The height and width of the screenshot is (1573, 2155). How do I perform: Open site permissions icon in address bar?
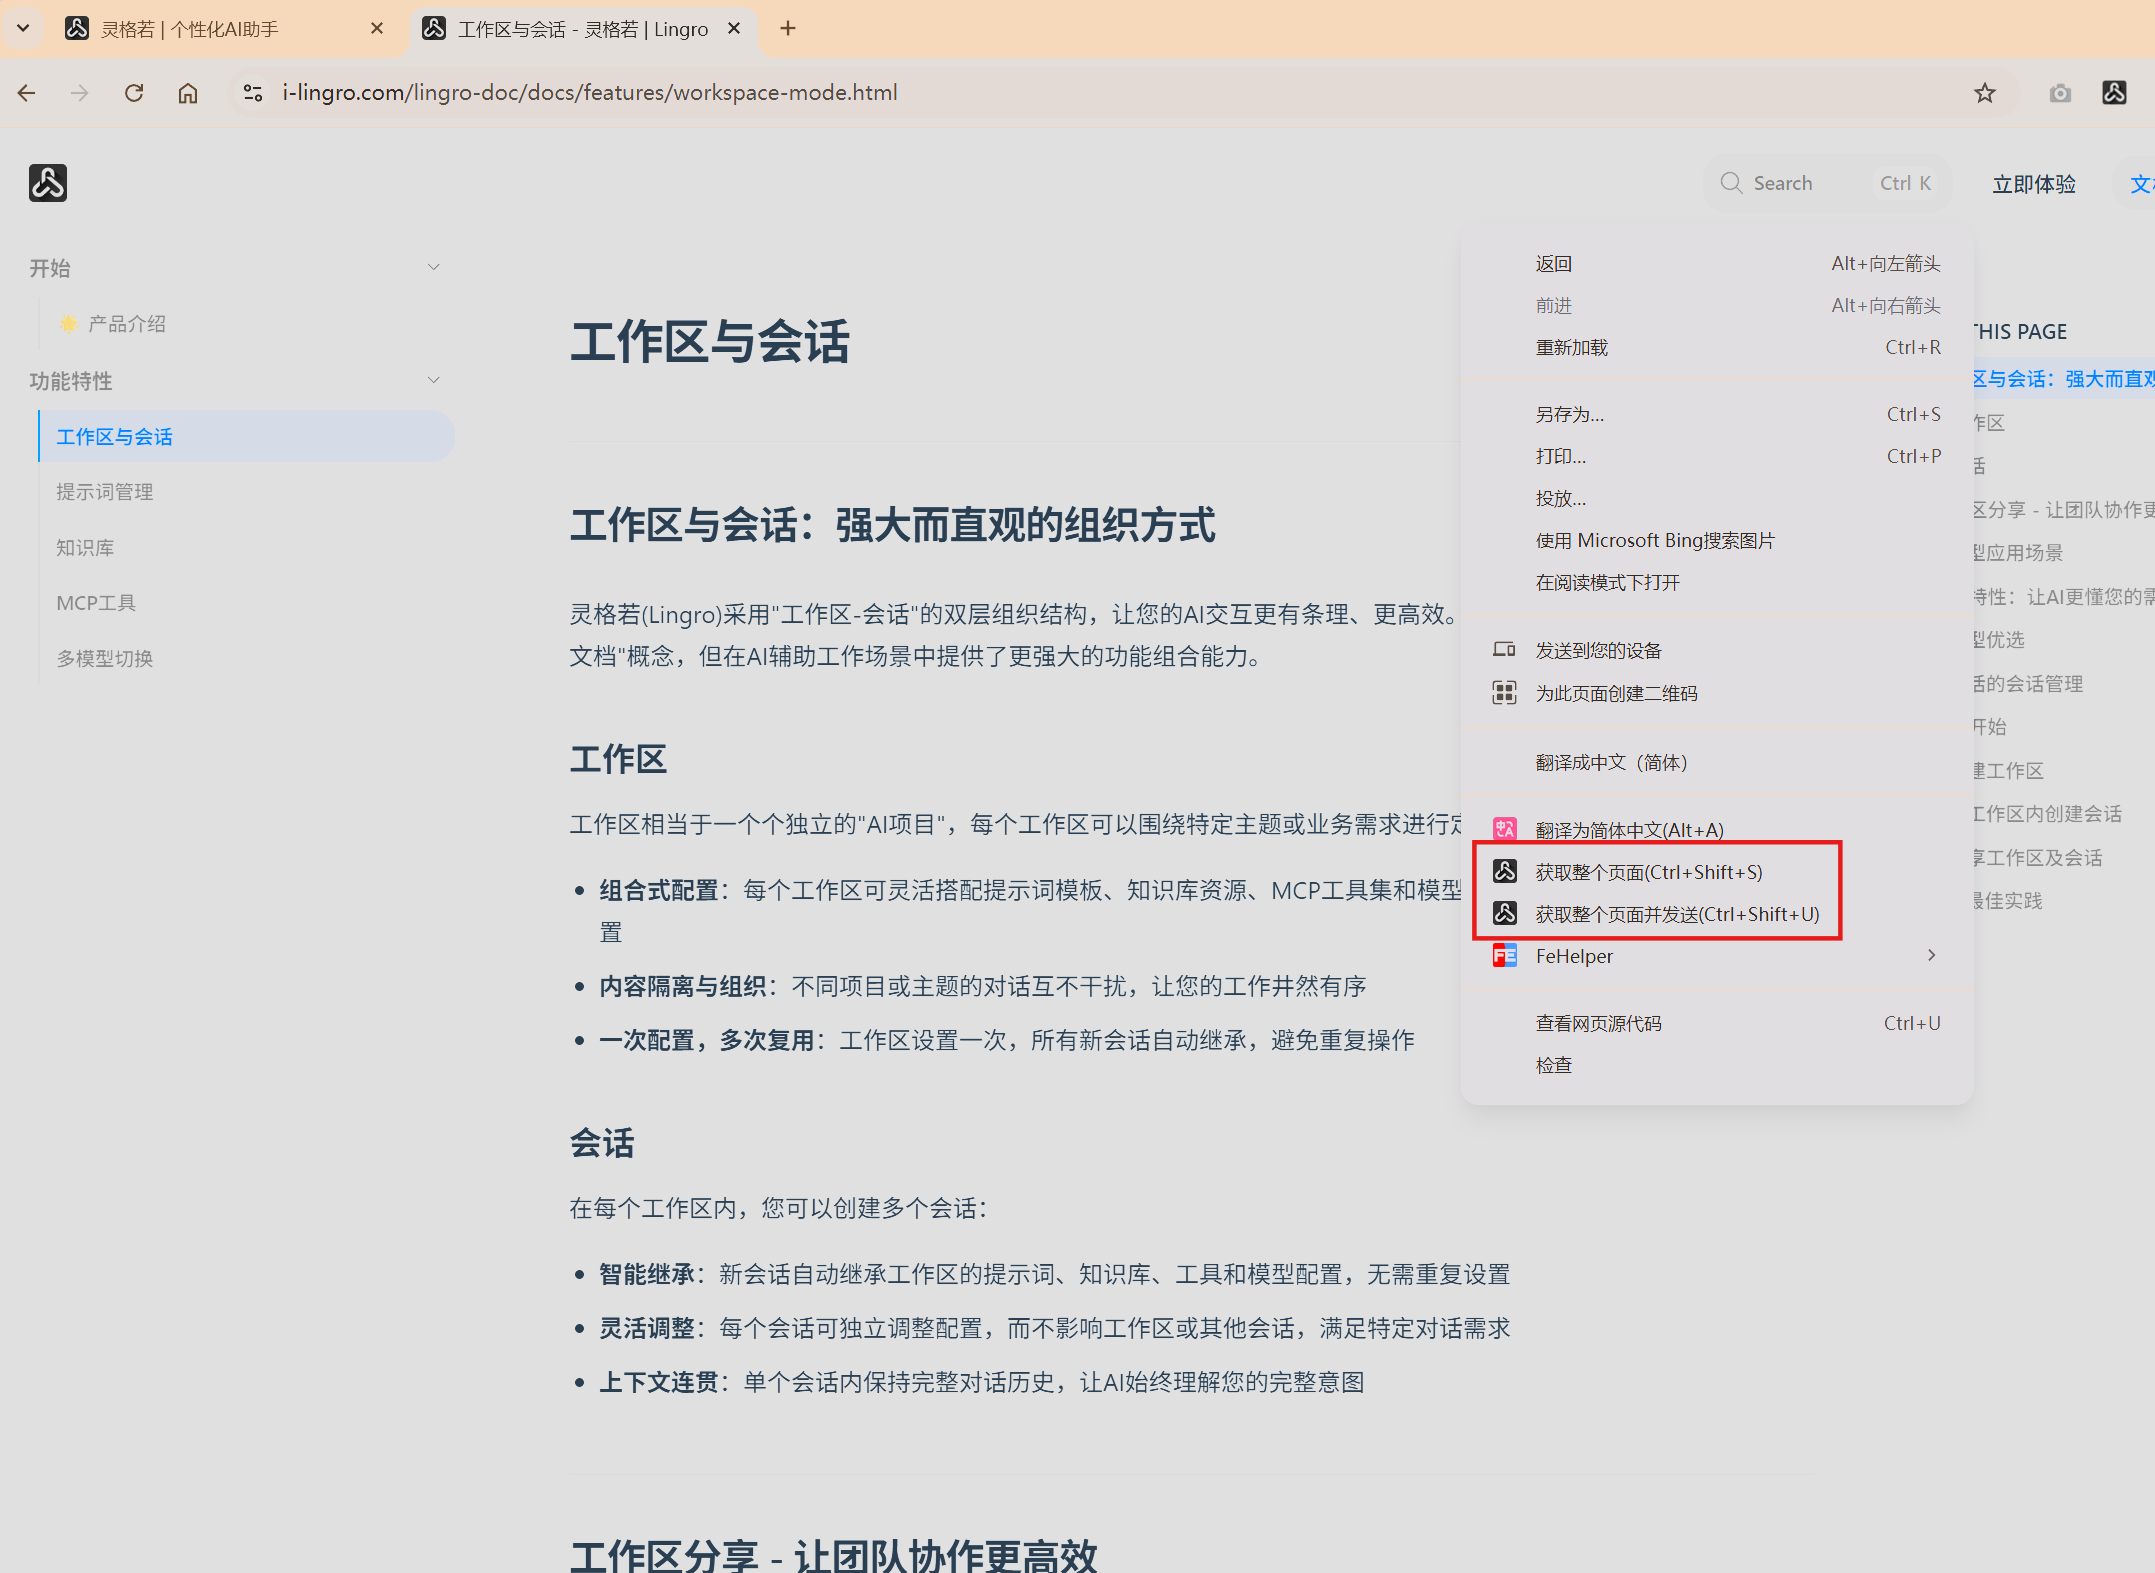tap(252, 92)
